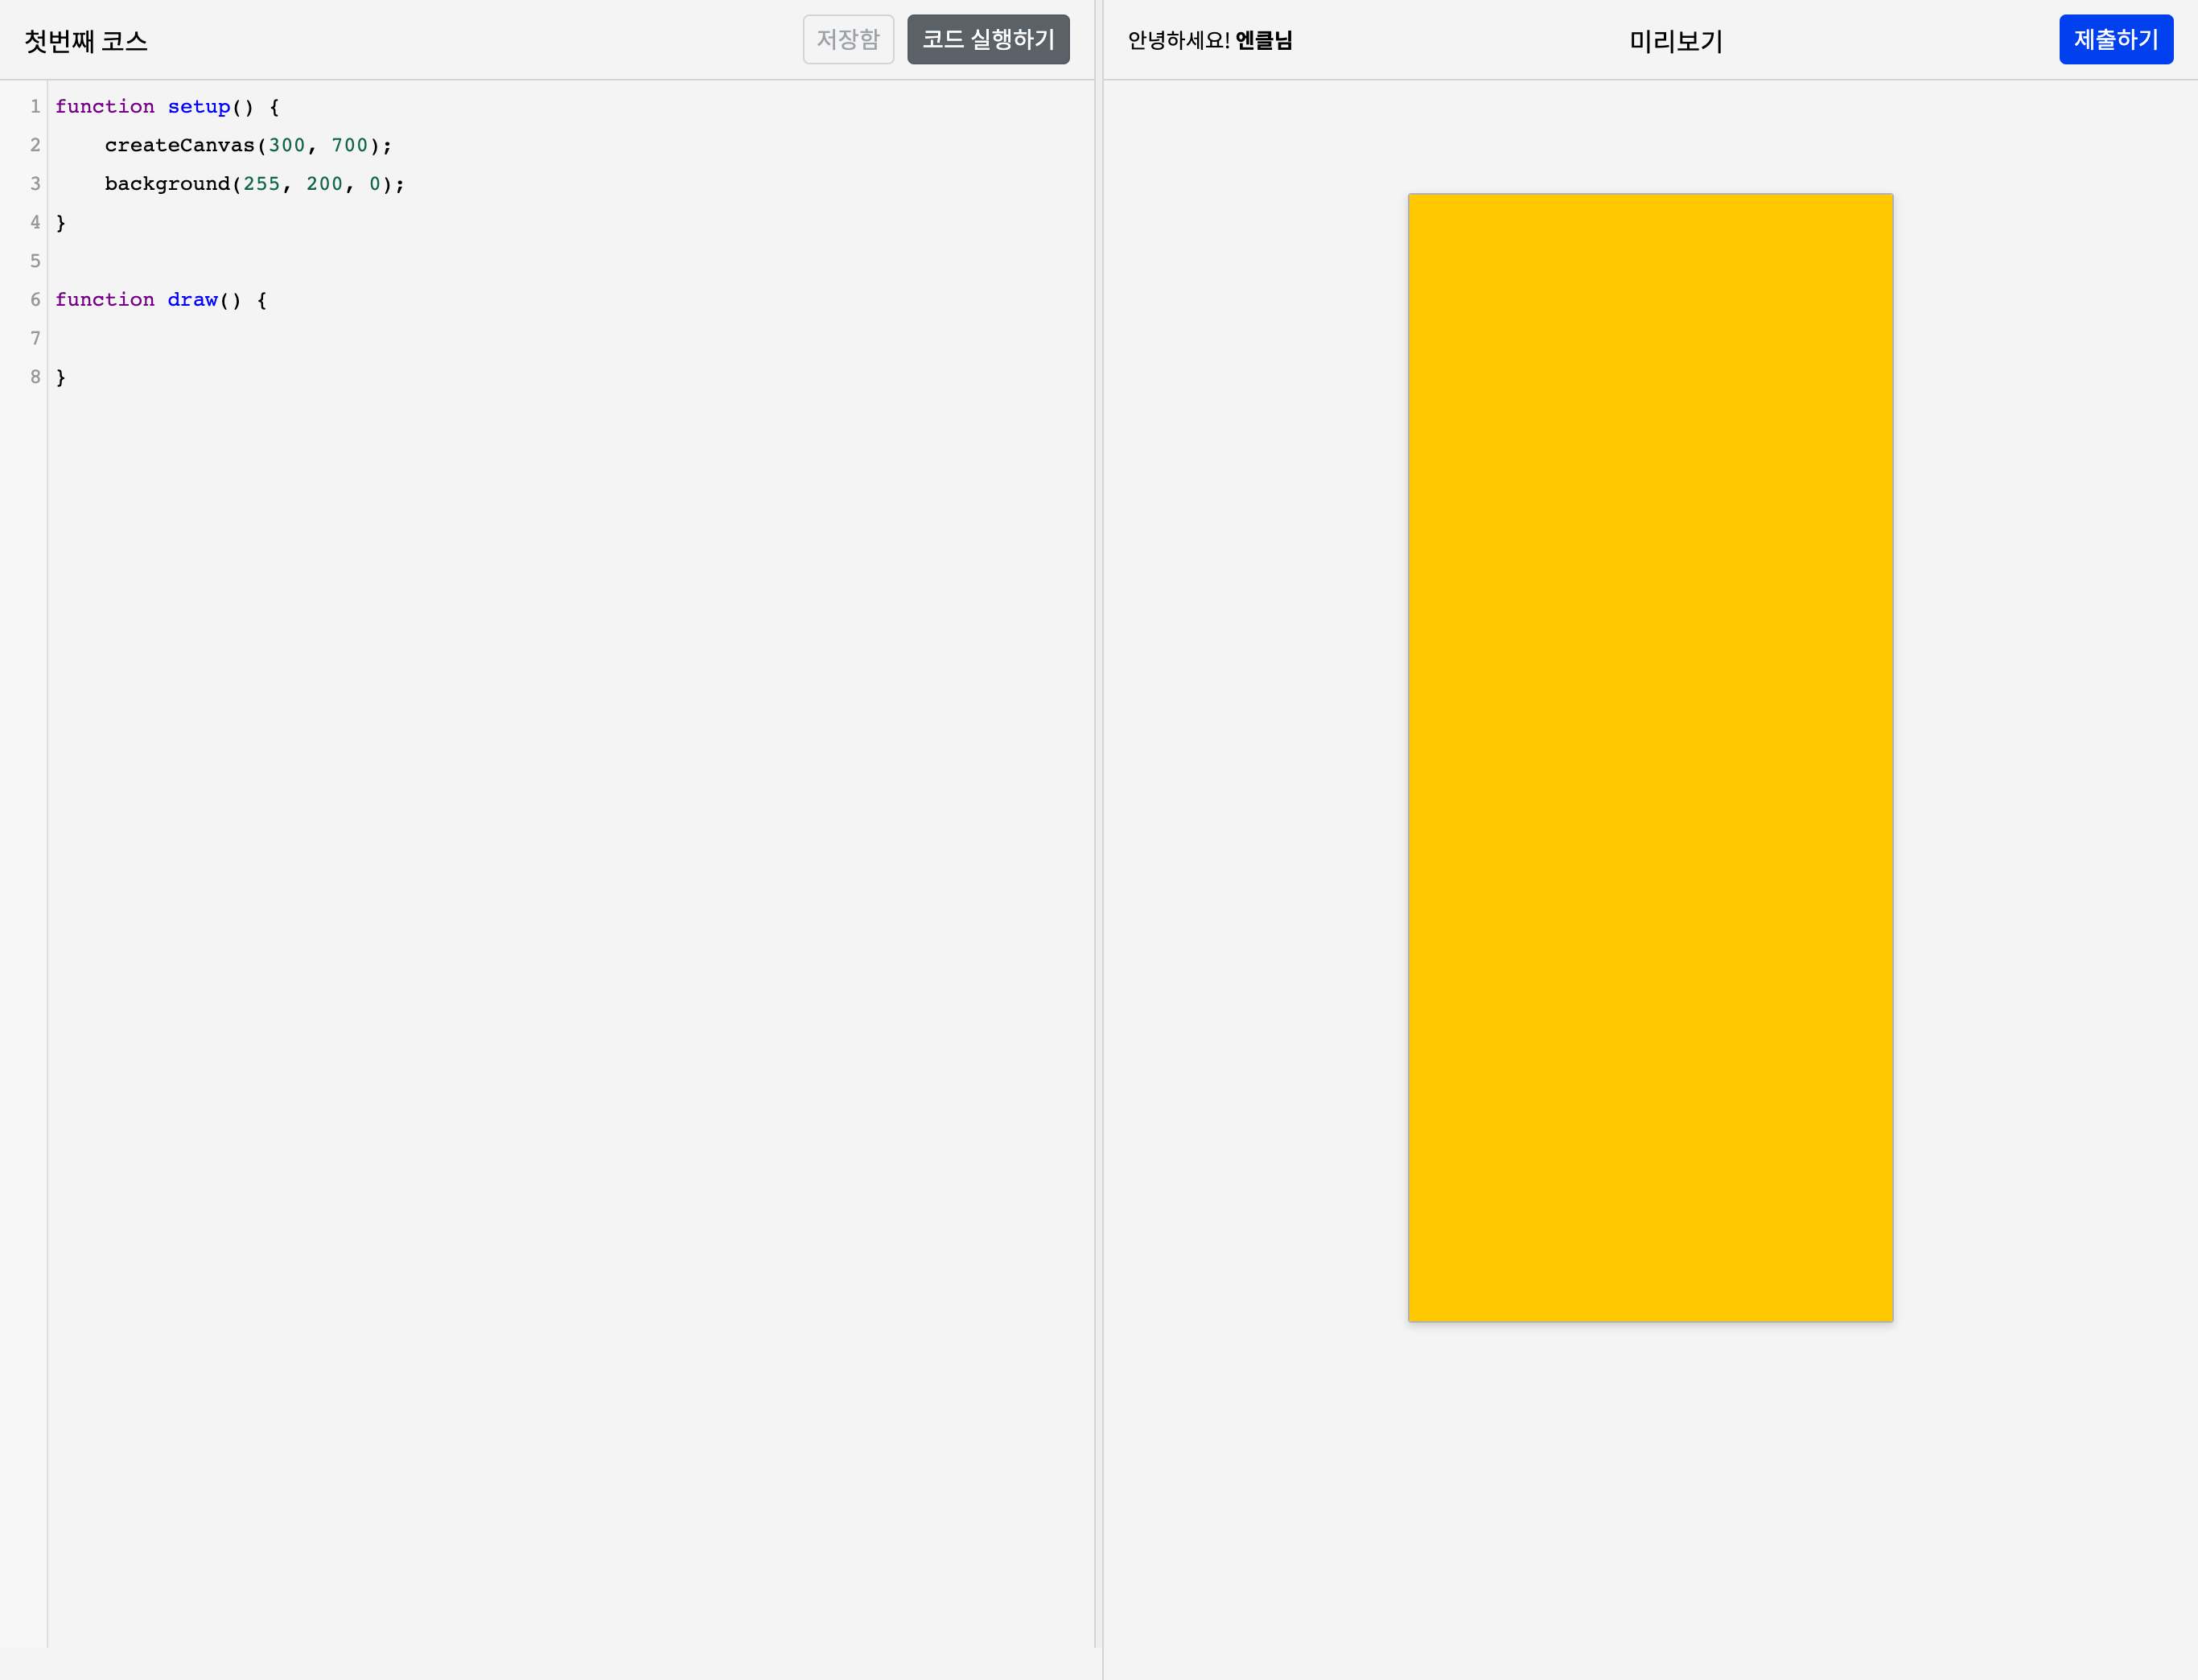Click the 미리보기 preview heading
This screenshot has width=2198, height=1680.
pyautogui.click(x=1675, y=41)
